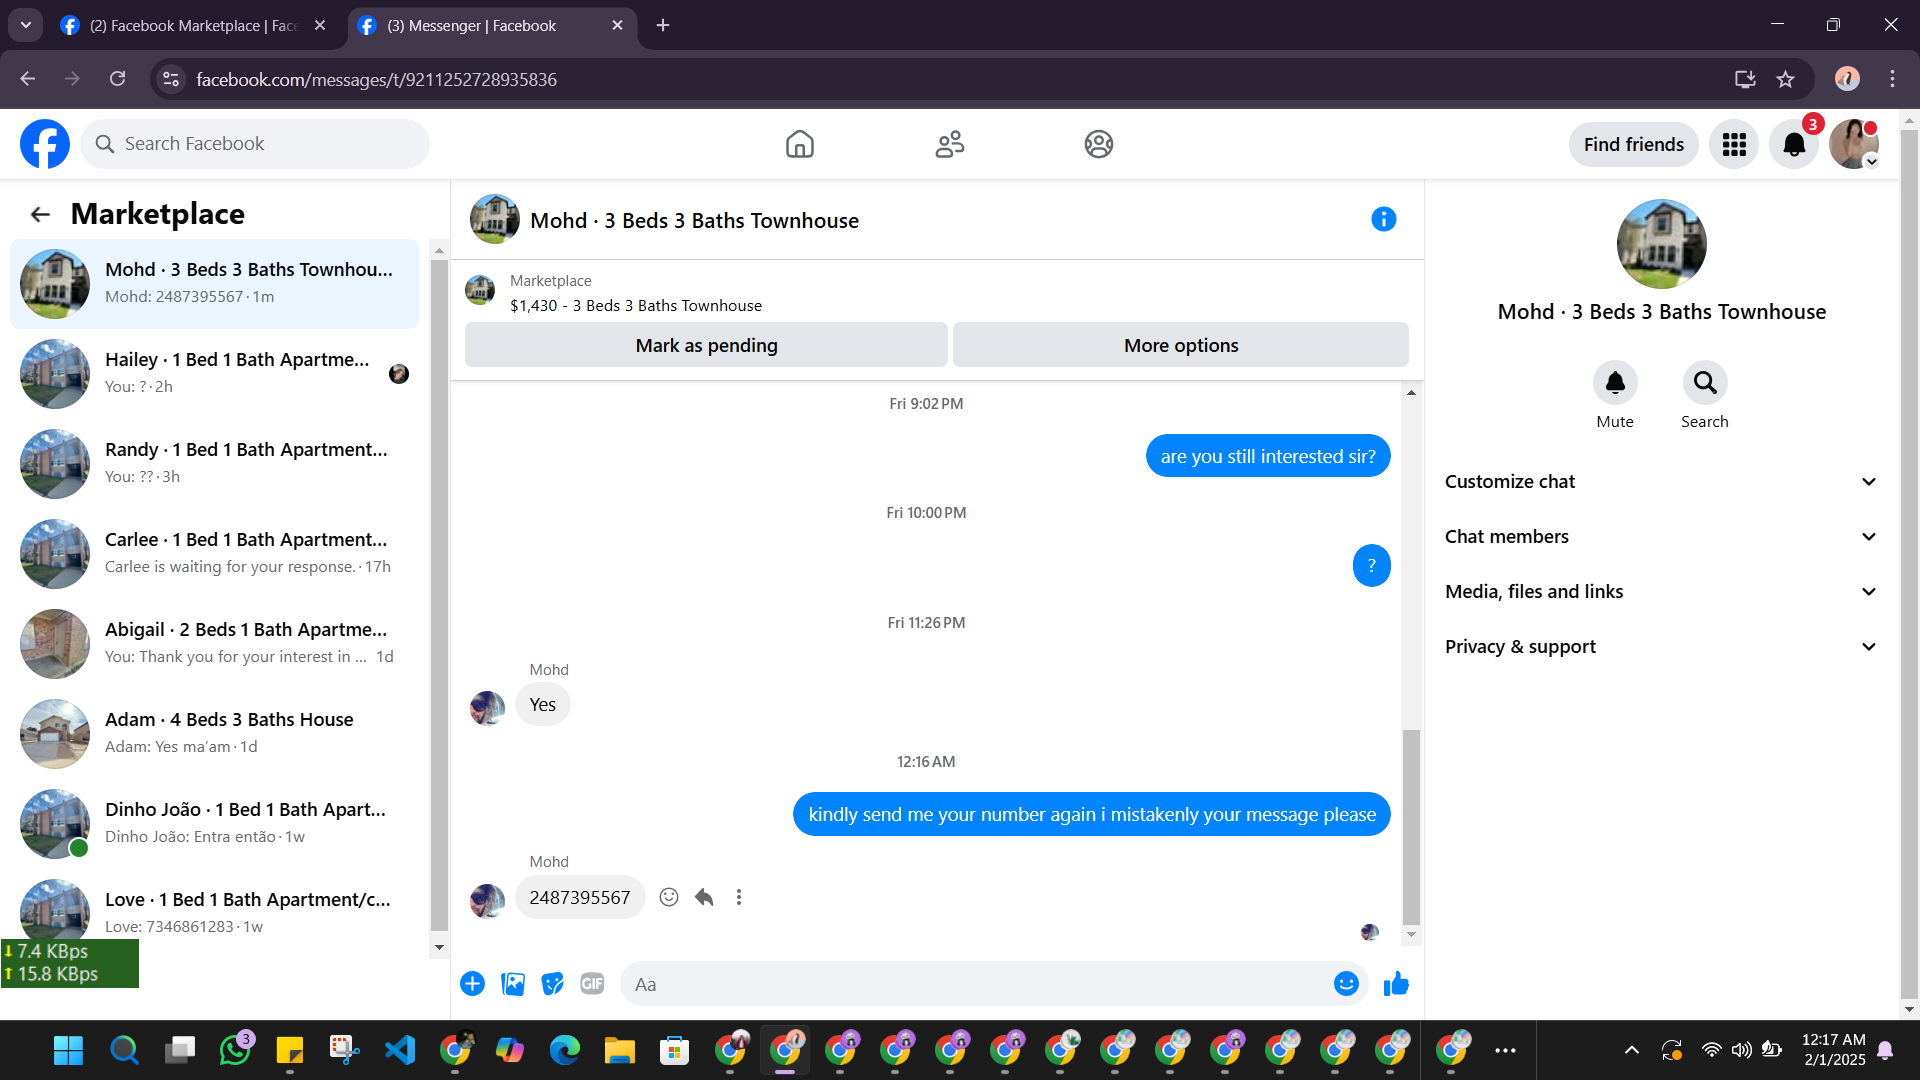1920x1080 pixels.
Task: Expand the Chat members section
Action: [1661, 537]
